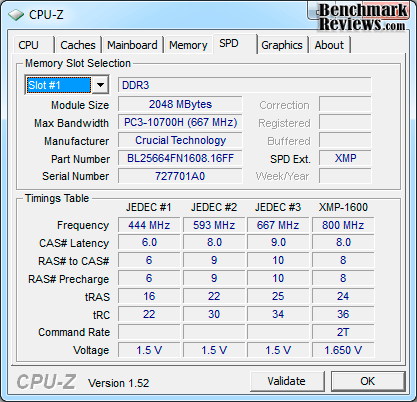Switch to the CPU tab
This screenshot has height=402, width=417.
click(x=34, y=45)
